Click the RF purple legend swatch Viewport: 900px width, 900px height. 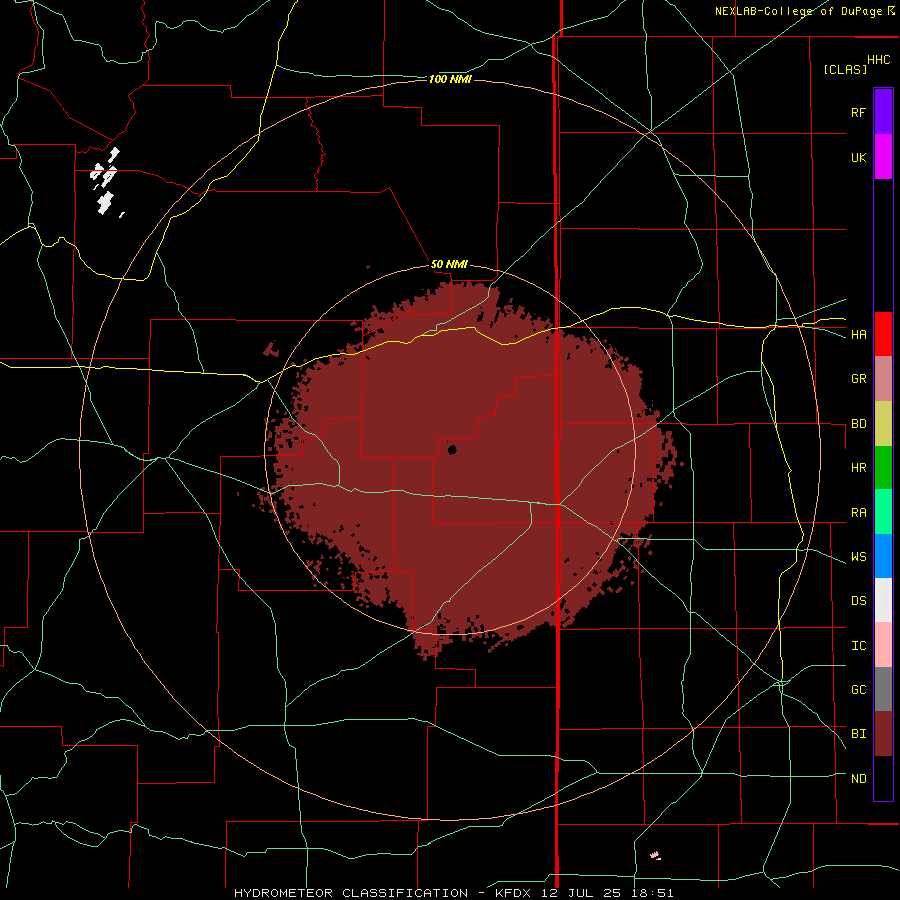pos(883,112)
